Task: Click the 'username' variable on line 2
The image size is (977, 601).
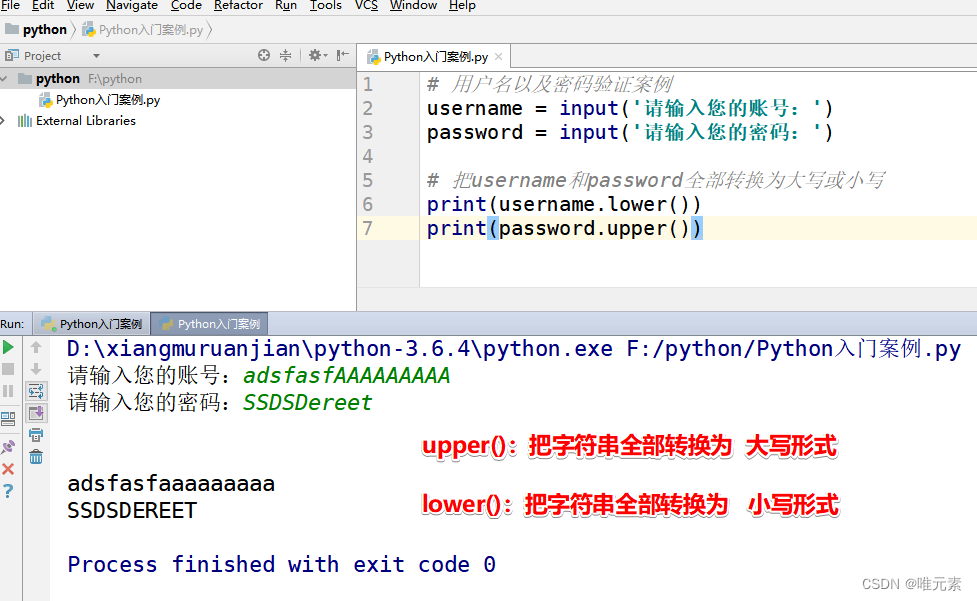Action: (x=475, y=108)
